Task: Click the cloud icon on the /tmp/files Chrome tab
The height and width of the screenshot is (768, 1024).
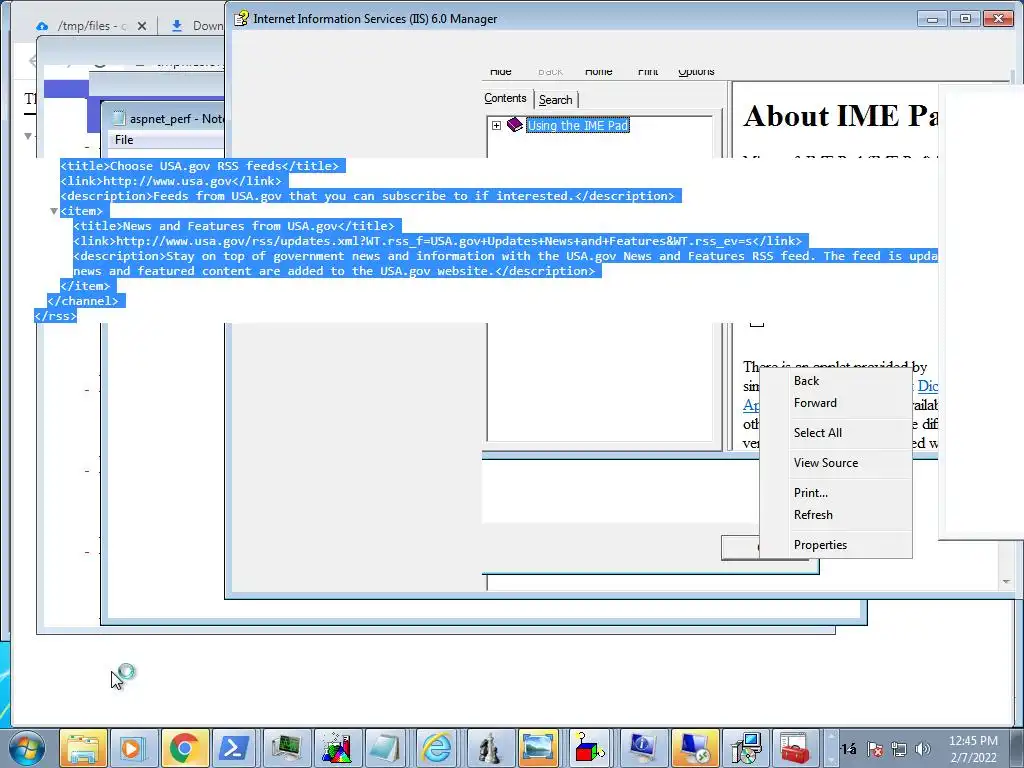Action: 42,26
